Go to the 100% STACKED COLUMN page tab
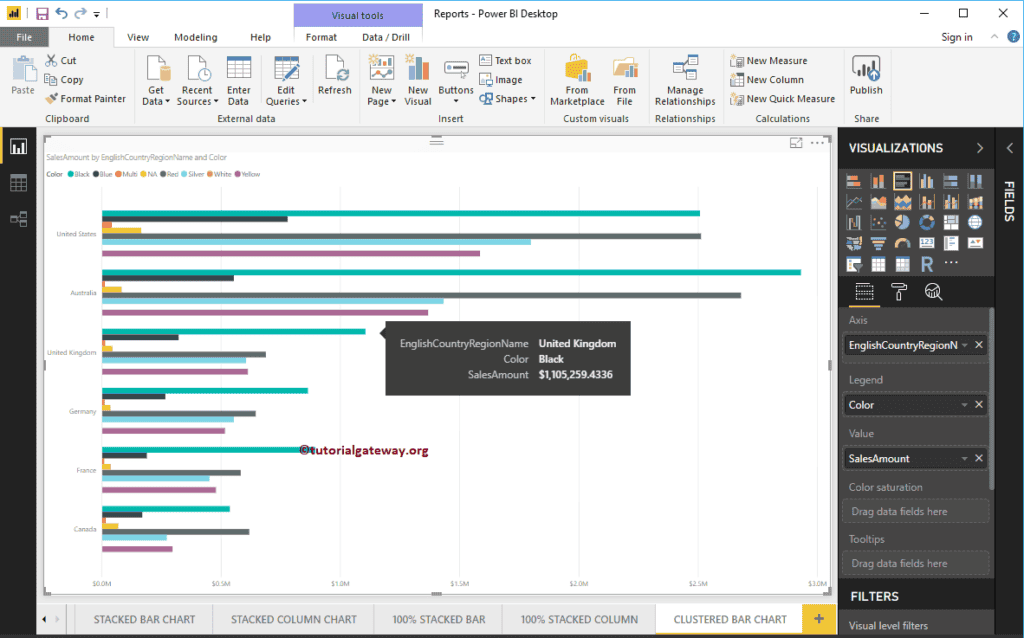This screenshot has height=638, width=1024. (x=579, y=619)
